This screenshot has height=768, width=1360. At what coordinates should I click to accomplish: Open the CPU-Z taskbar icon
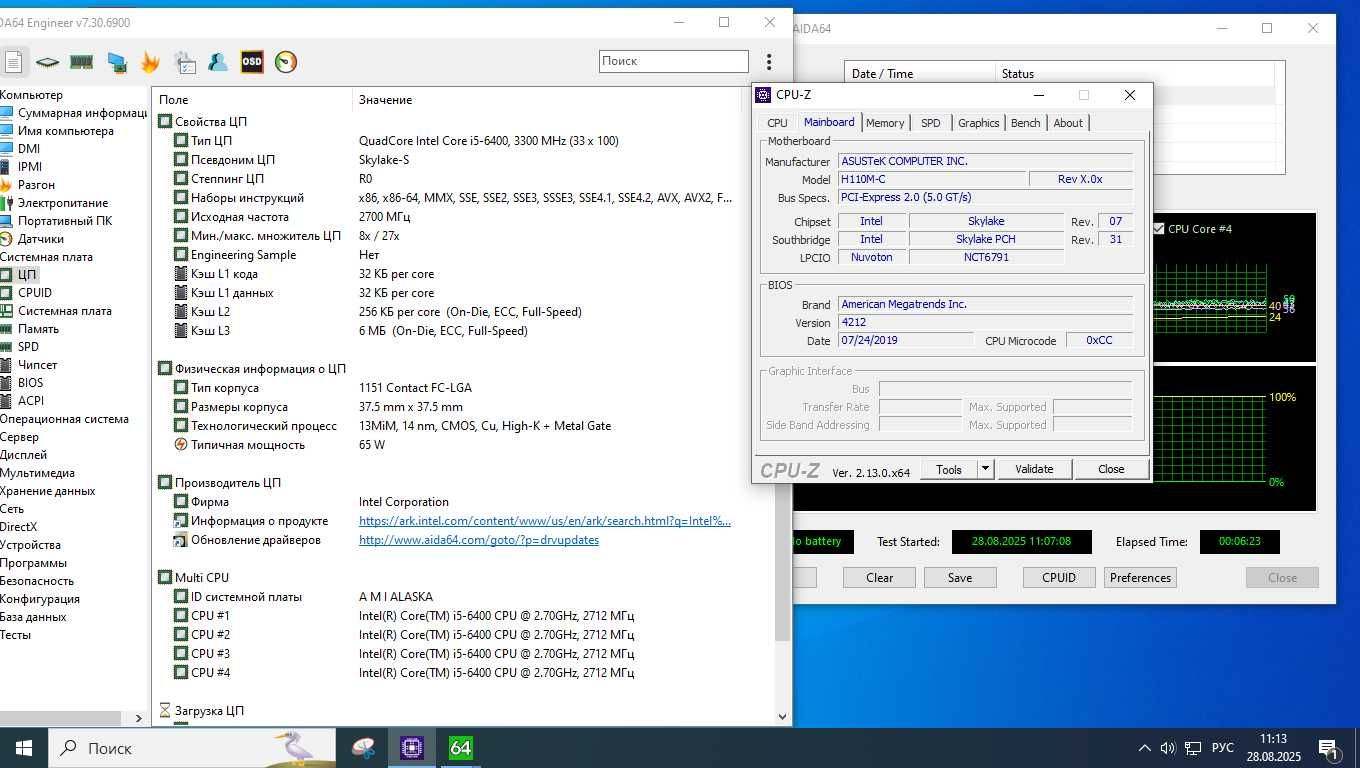(411, 747)
